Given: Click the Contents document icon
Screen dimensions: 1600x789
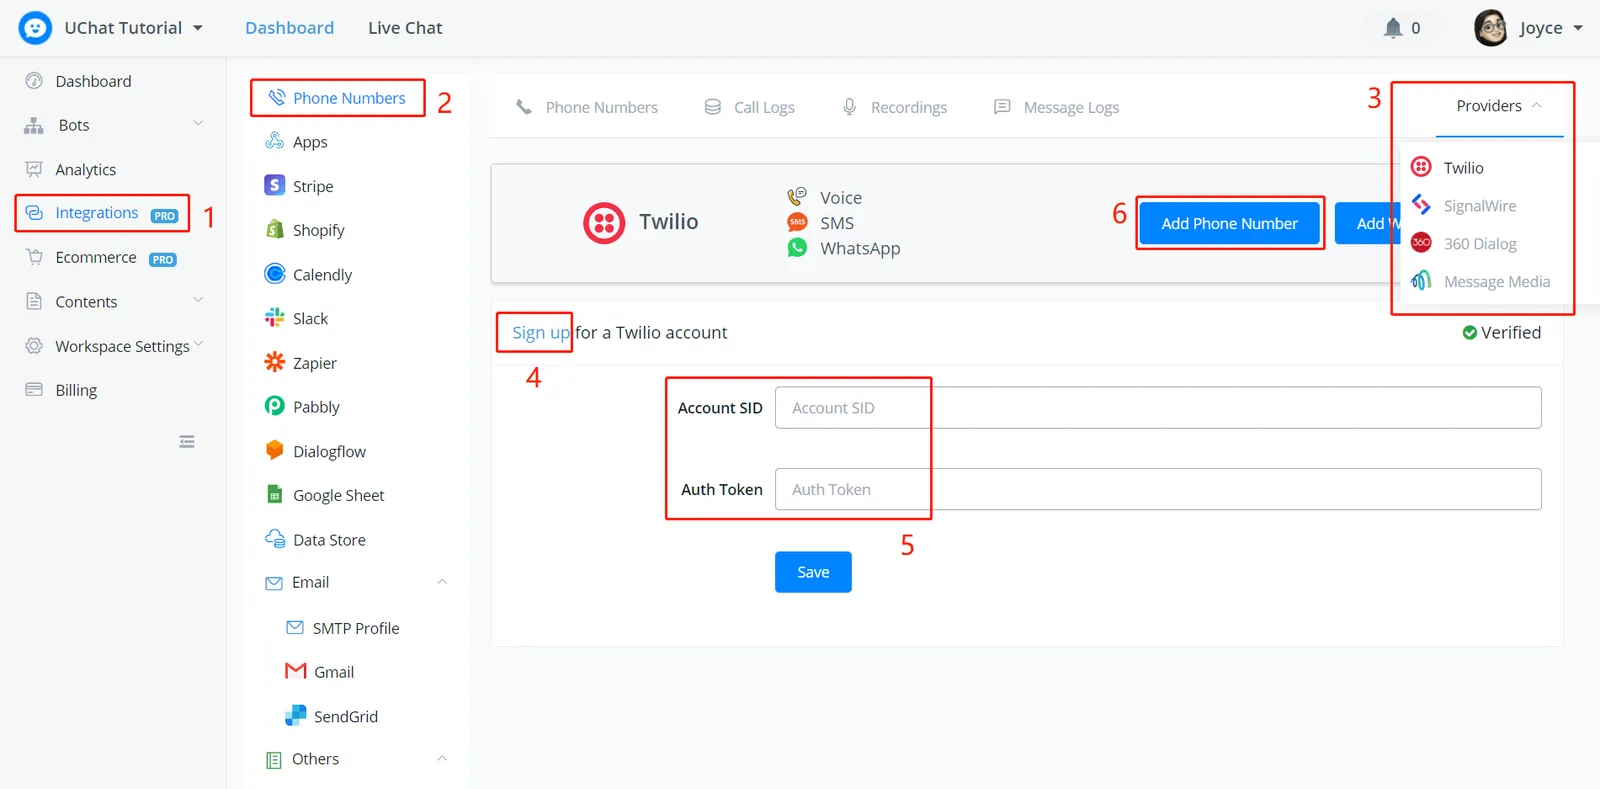Looking at the screenshot, I should (34, 301).
